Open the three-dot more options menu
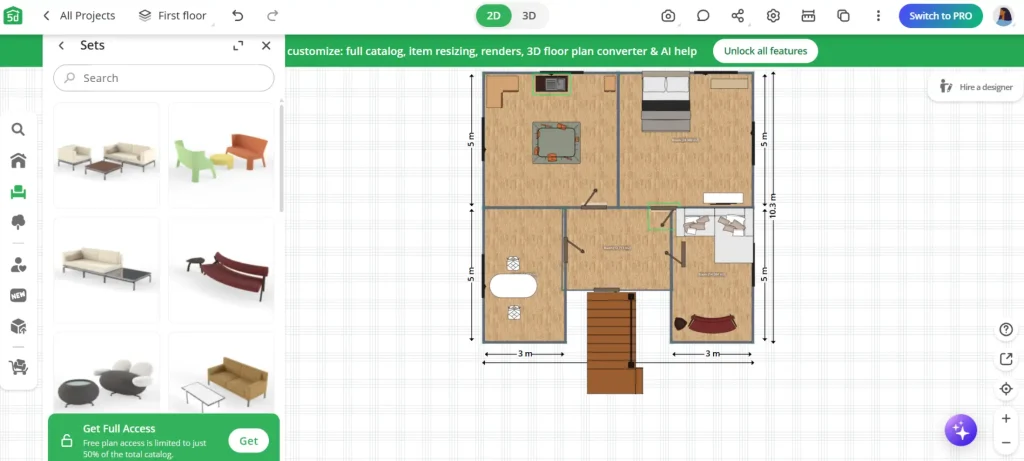This screenshot has height=461, width=1024. 878,16
